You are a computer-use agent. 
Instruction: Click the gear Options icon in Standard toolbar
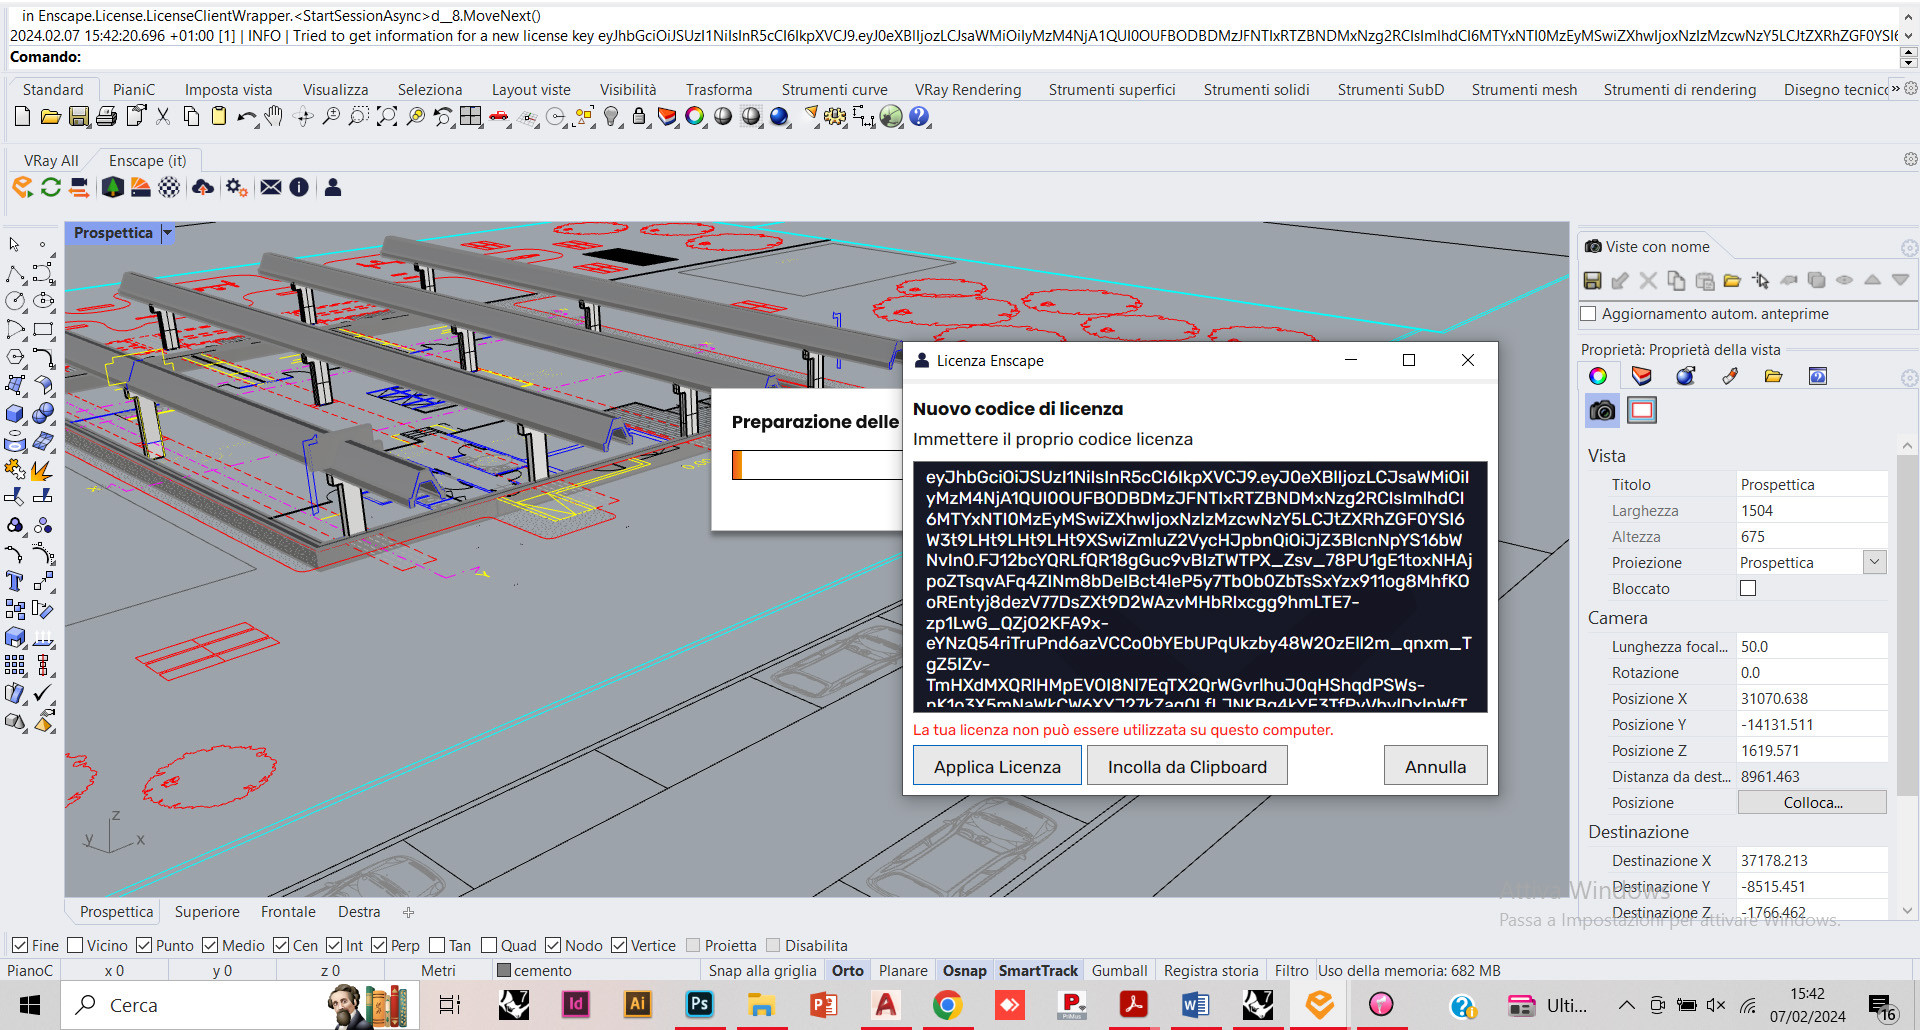click(x=835, y=117)
